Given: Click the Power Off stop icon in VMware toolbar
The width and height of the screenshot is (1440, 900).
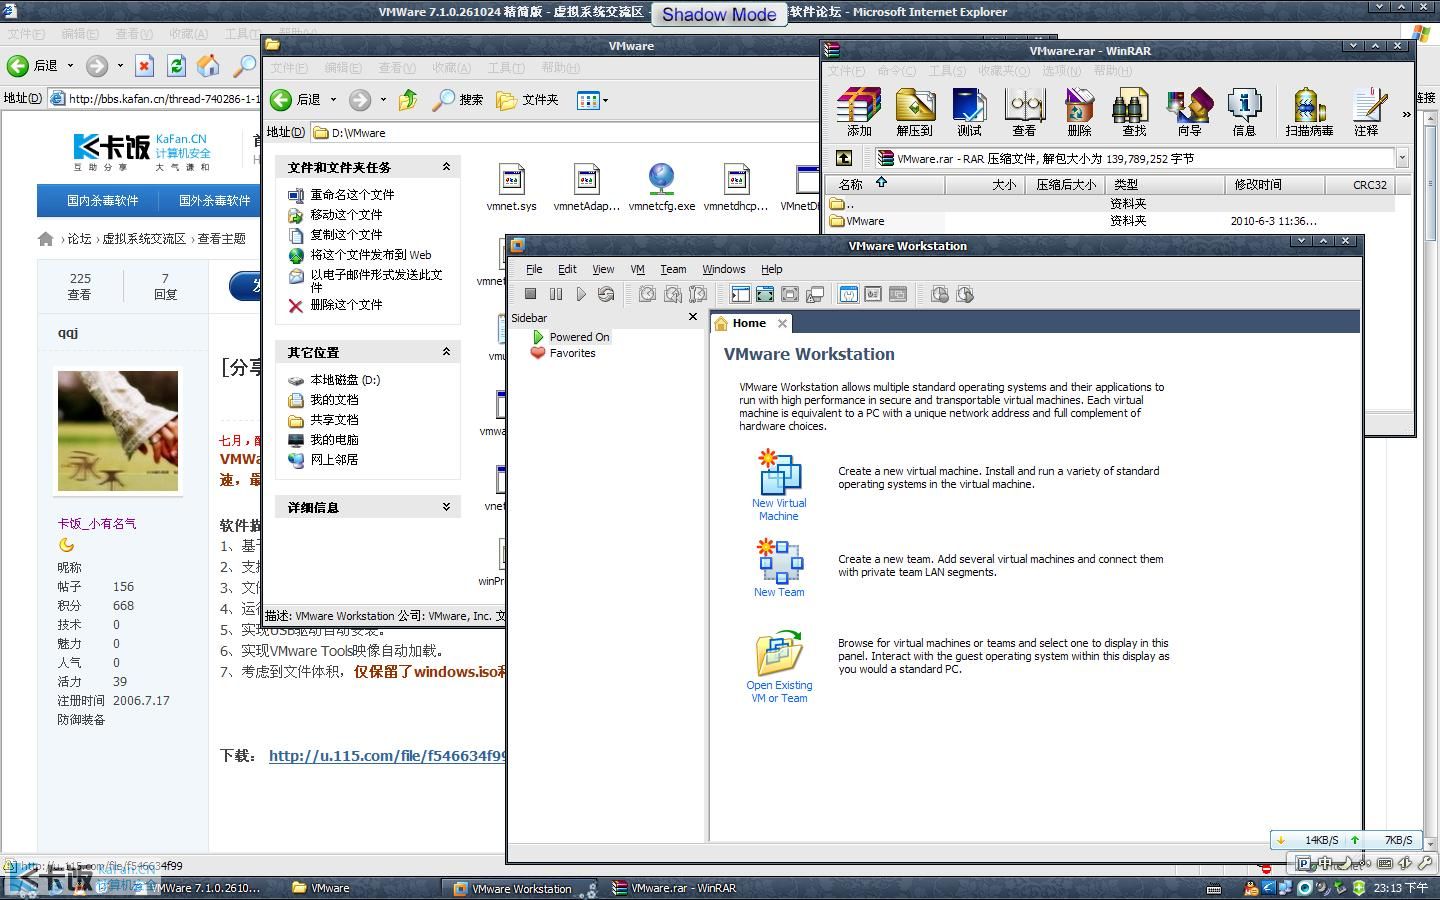Looking at the screenshot, I should point(531,294).
